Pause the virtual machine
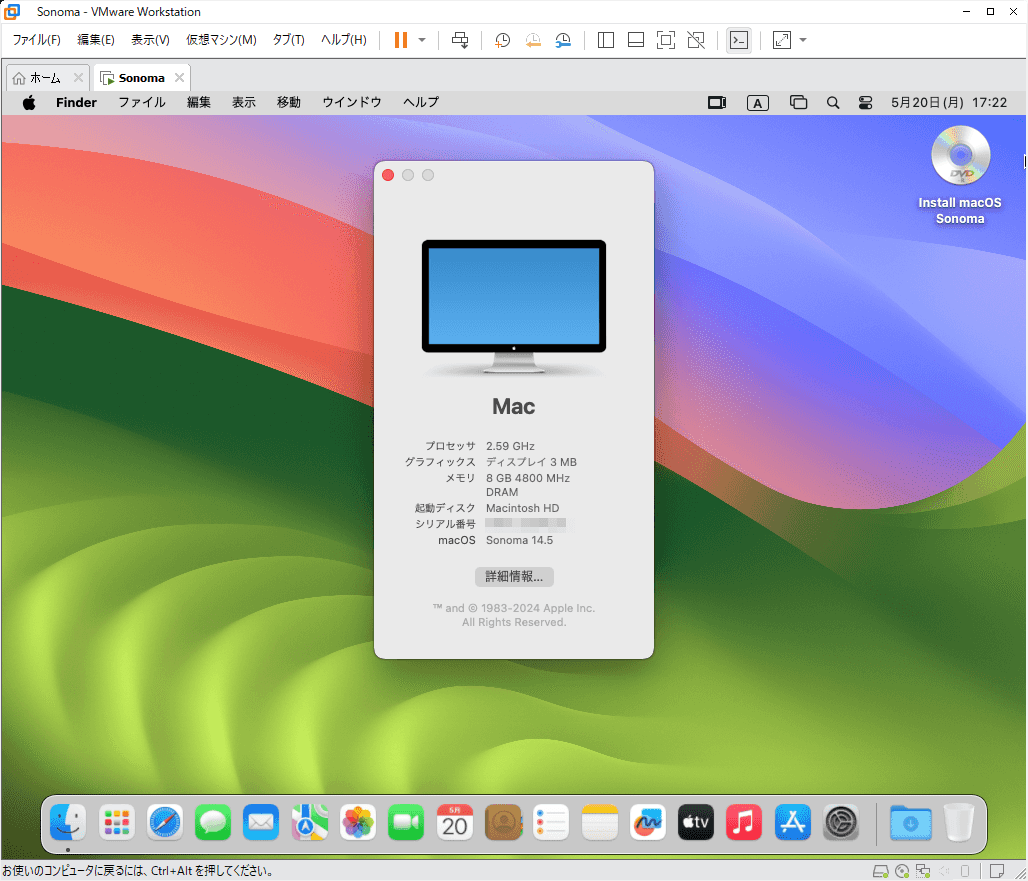This screenshot has height=881, width=1028. (401, 40)
